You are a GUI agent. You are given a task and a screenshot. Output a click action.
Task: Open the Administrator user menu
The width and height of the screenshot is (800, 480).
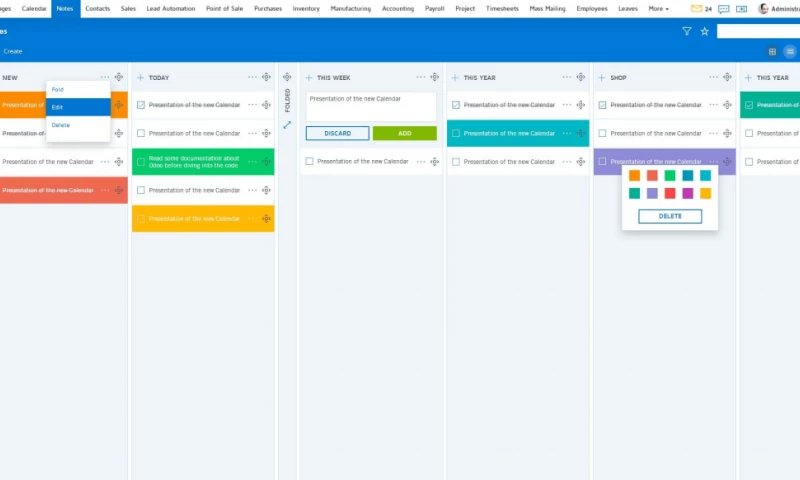click(x=778, y=8)
